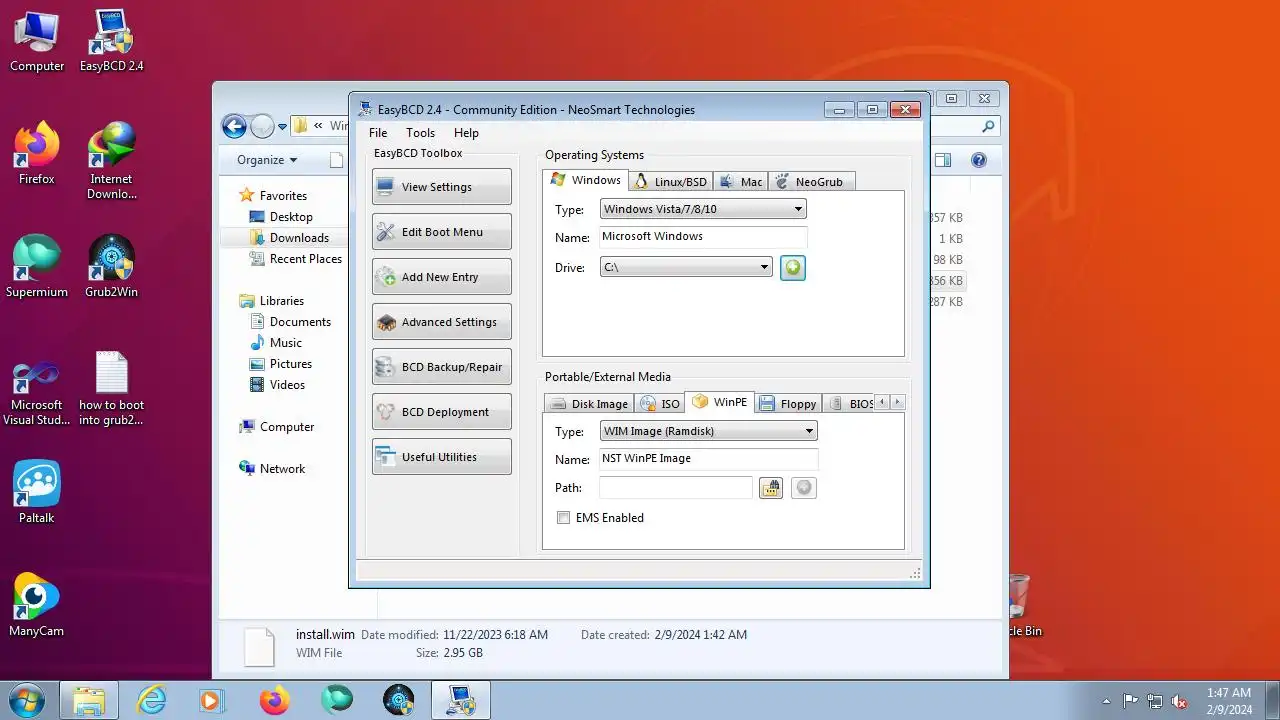The height and width of the screenshot is (720, 1280).
Task: Select the how to boot into grub2 file
Action: (x=112, y=388)
